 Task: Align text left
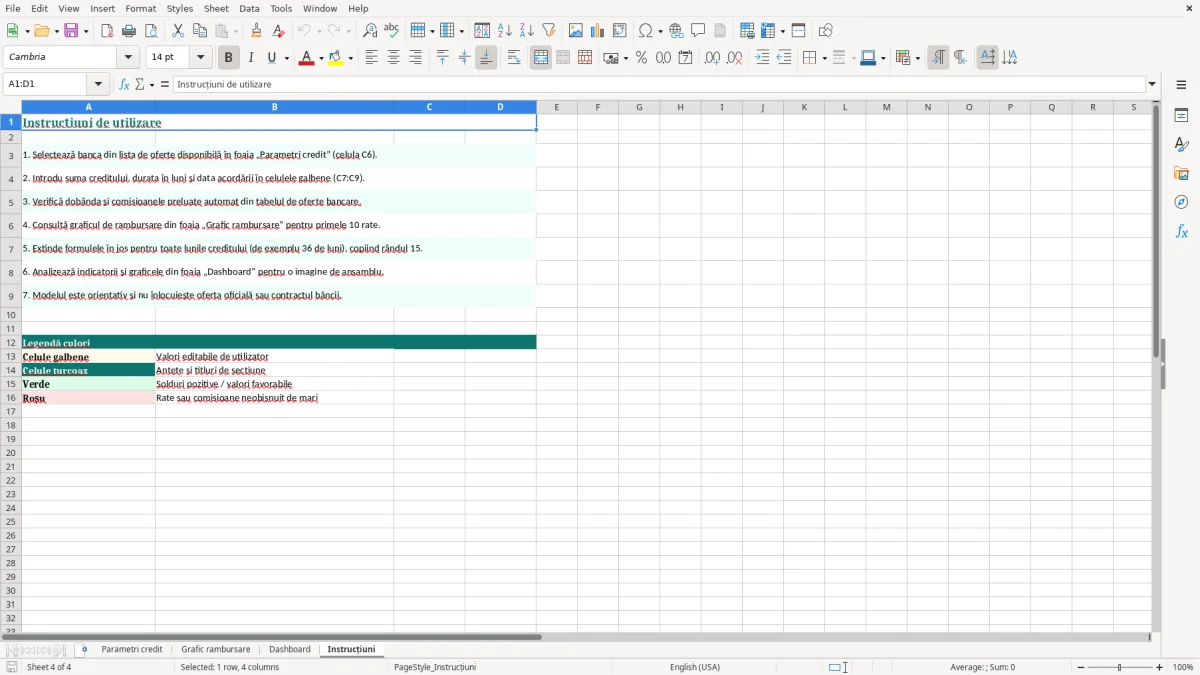point(372,58)
